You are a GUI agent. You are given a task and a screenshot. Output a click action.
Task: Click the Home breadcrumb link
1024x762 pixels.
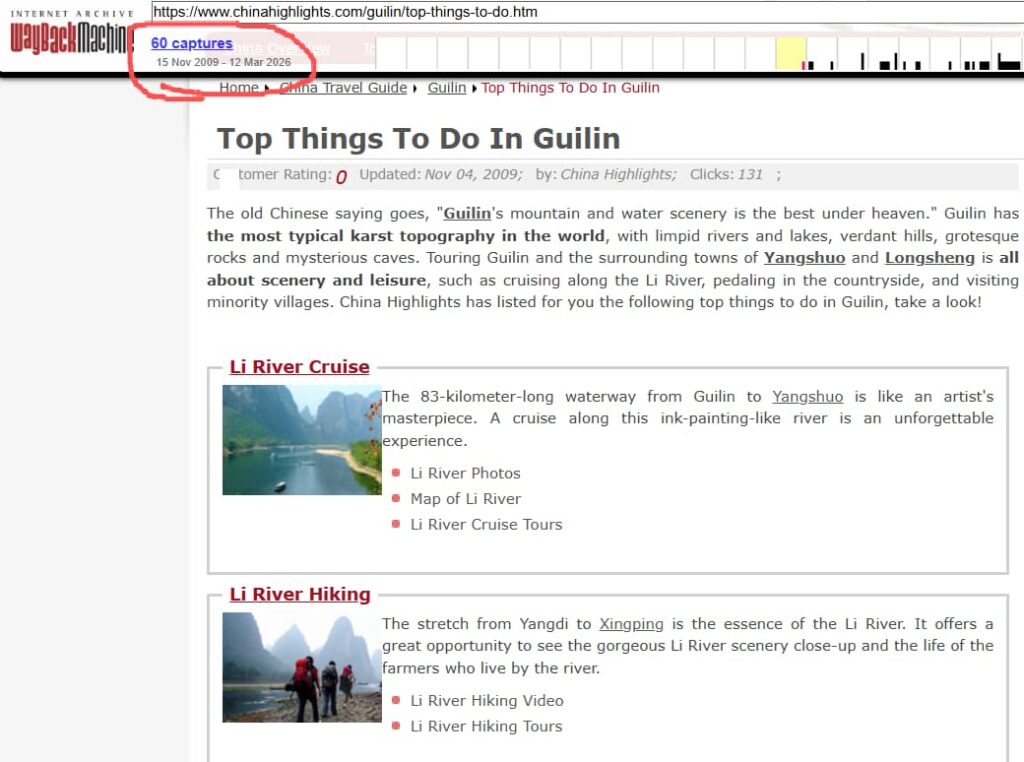tap(238, 87)
